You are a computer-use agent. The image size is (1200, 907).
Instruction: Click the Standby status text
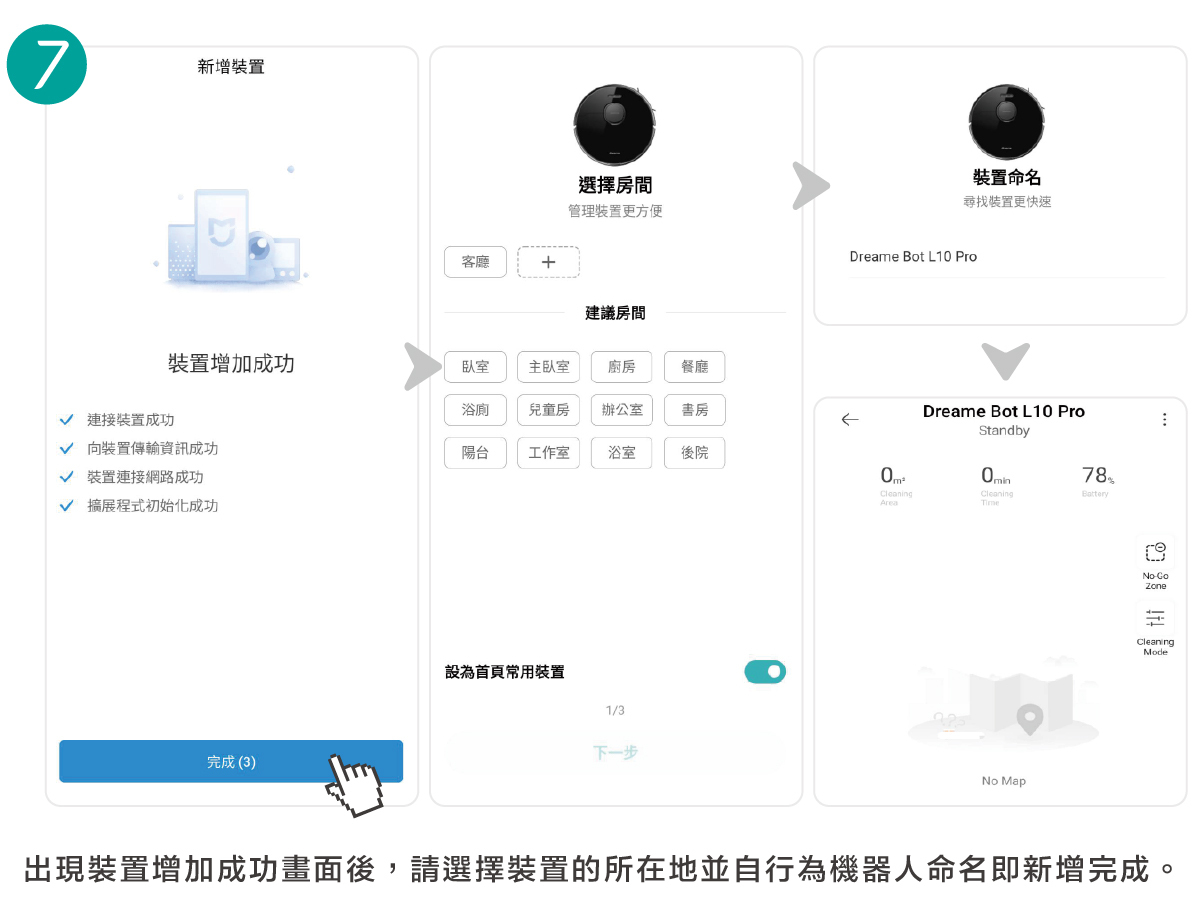pyautogui.click(x=1004, y=431)
